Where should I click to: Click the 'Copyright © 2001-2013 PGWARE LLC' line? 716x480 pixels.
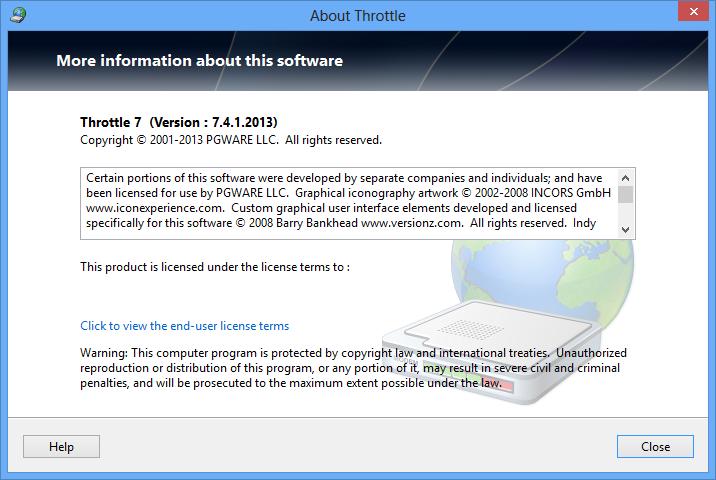[231, 140]
